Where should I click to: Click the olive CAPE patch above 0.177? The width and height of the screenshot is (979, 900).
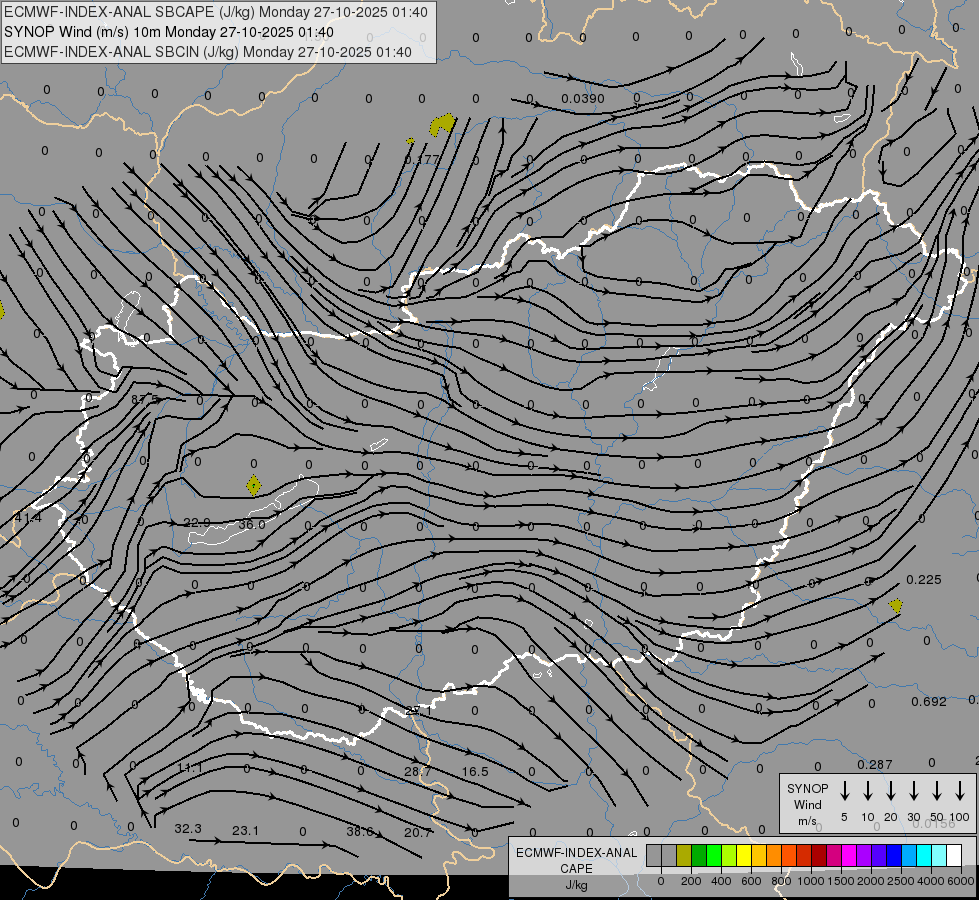pyautogui.click(x=442, y=124)
